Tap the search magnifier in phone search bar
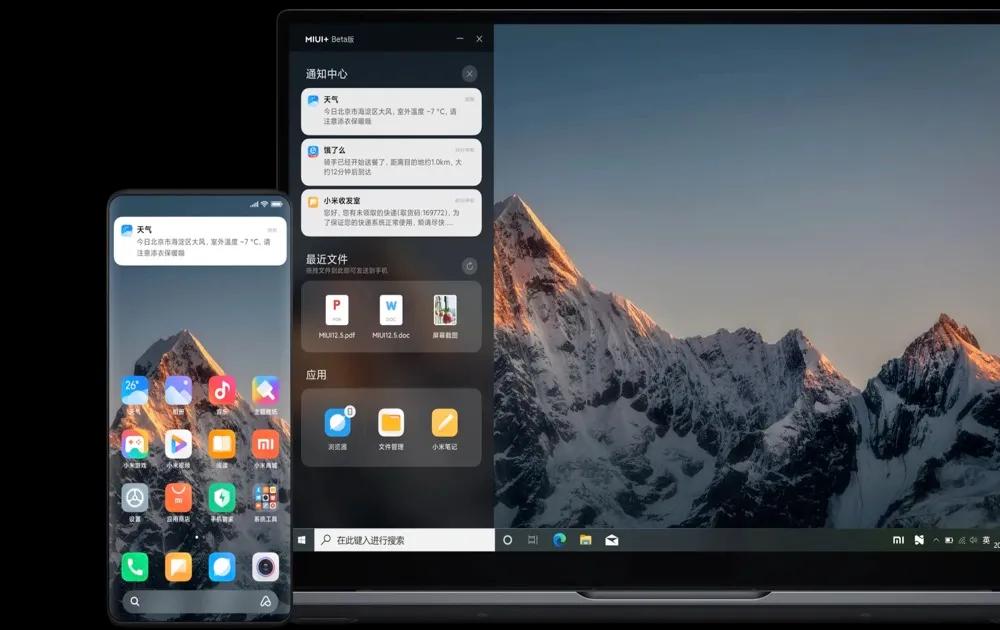The height and width of the screenshot is (630, 1000). click(x=135, y=601)
